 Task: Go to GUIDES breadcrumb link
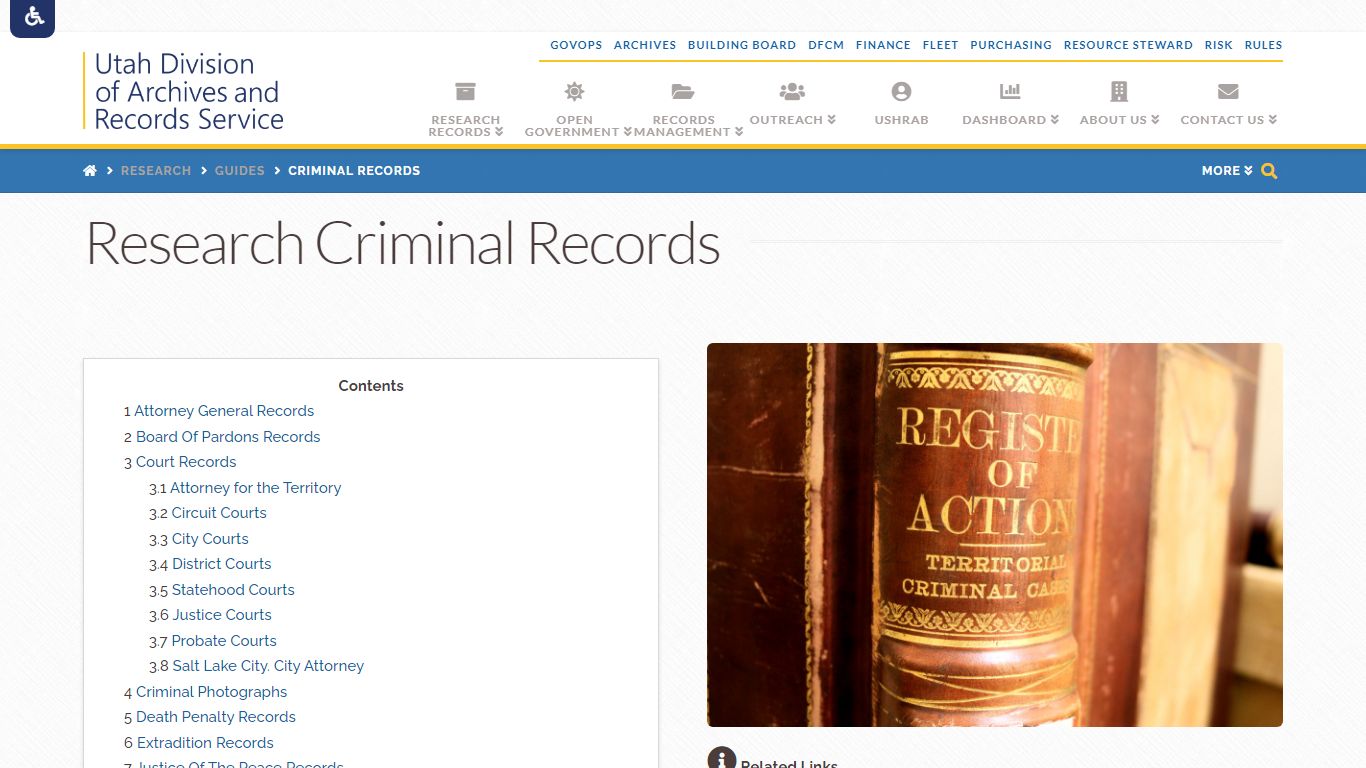point(240,171)
